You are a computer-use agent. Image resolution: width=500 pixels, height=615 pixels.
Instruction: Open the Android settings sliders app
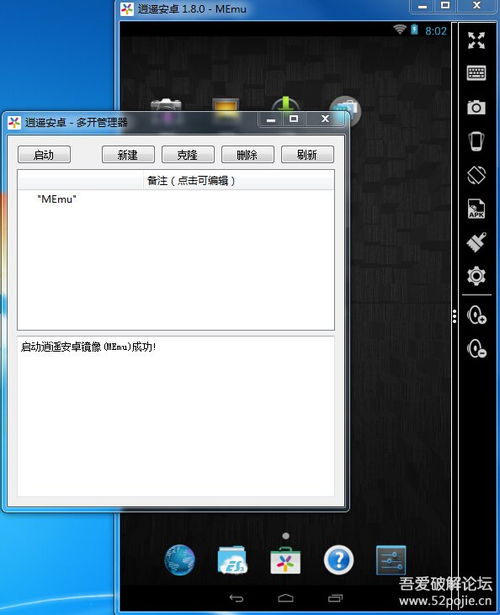click(x=391, y=560)
